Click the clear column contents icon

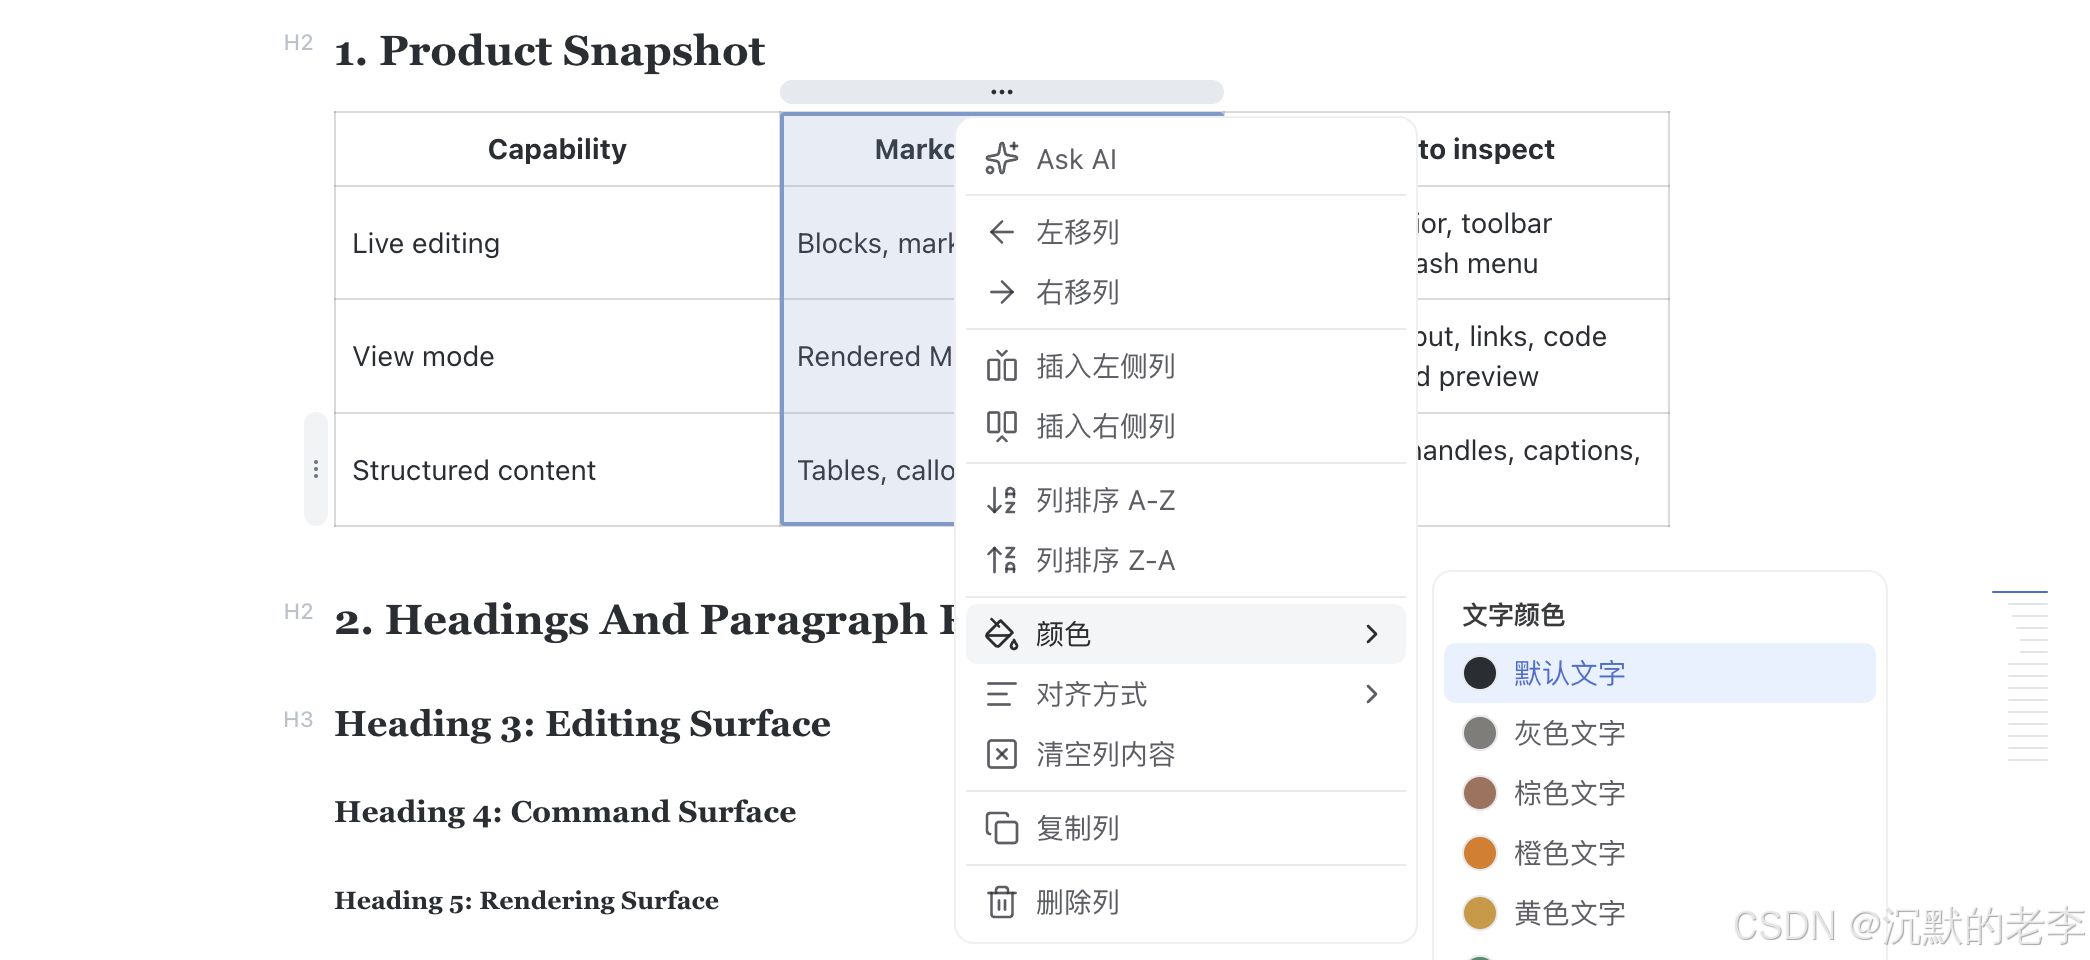1002,754
